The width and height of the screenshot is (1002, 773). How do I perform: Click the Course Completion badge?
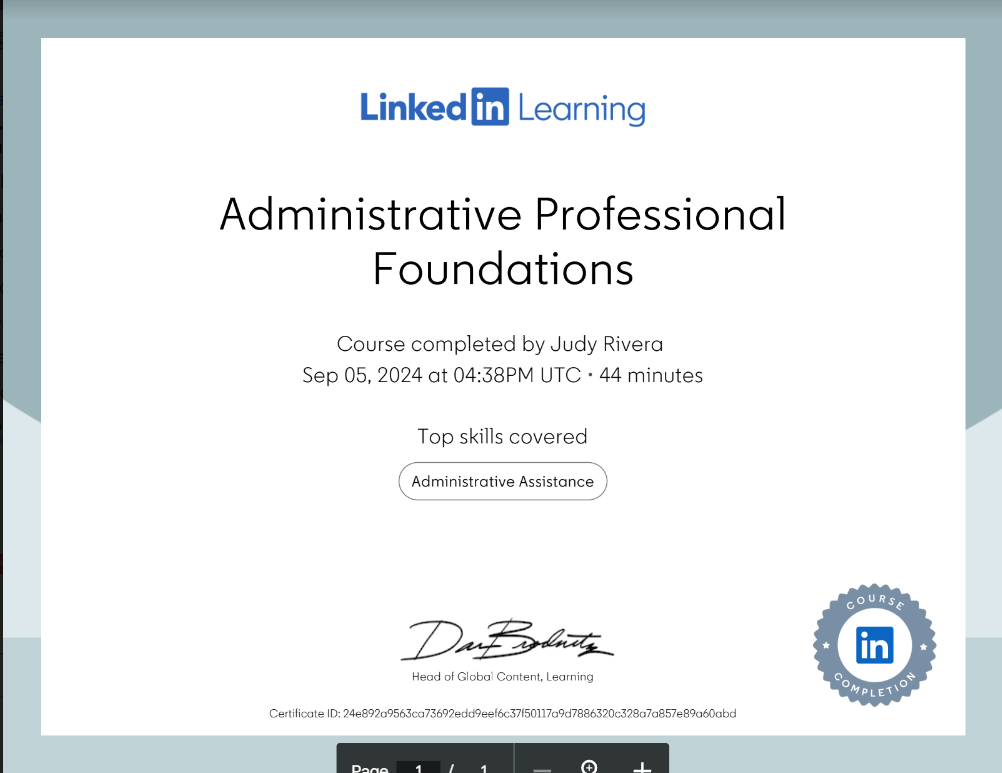click(874, 645)
